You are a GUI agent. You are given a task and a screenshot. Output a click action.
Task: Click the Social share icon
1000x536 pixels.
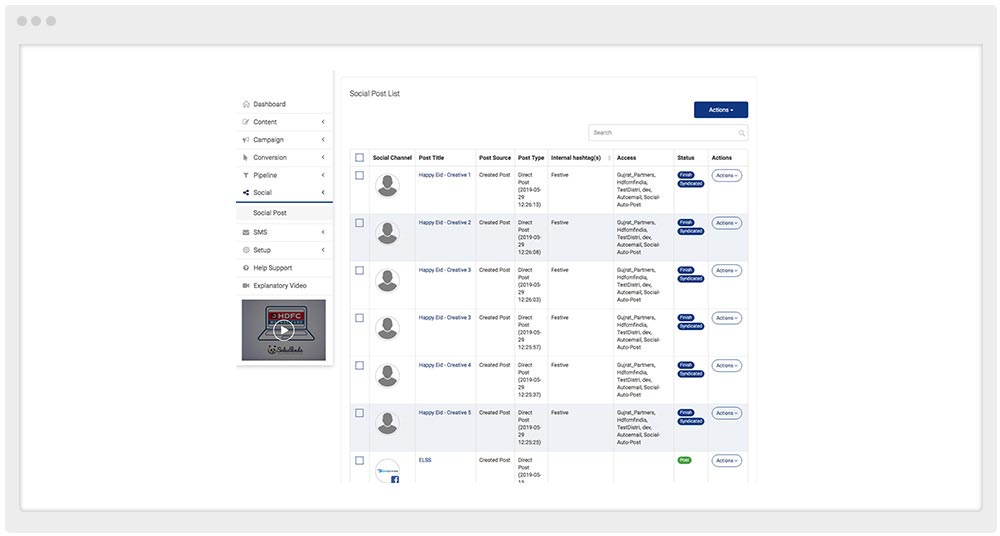tap(246, 193)
